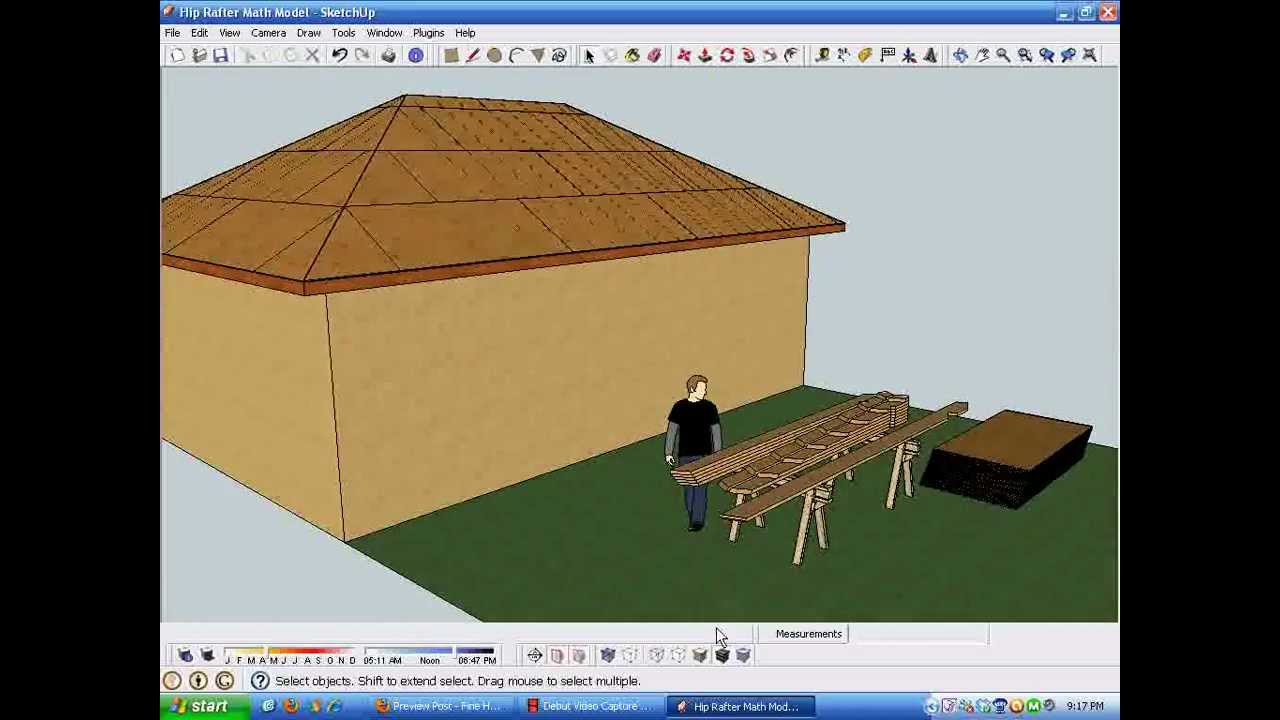1280x720 pixels.
Task: Select the Dimension tool
Action: point(843,56)
